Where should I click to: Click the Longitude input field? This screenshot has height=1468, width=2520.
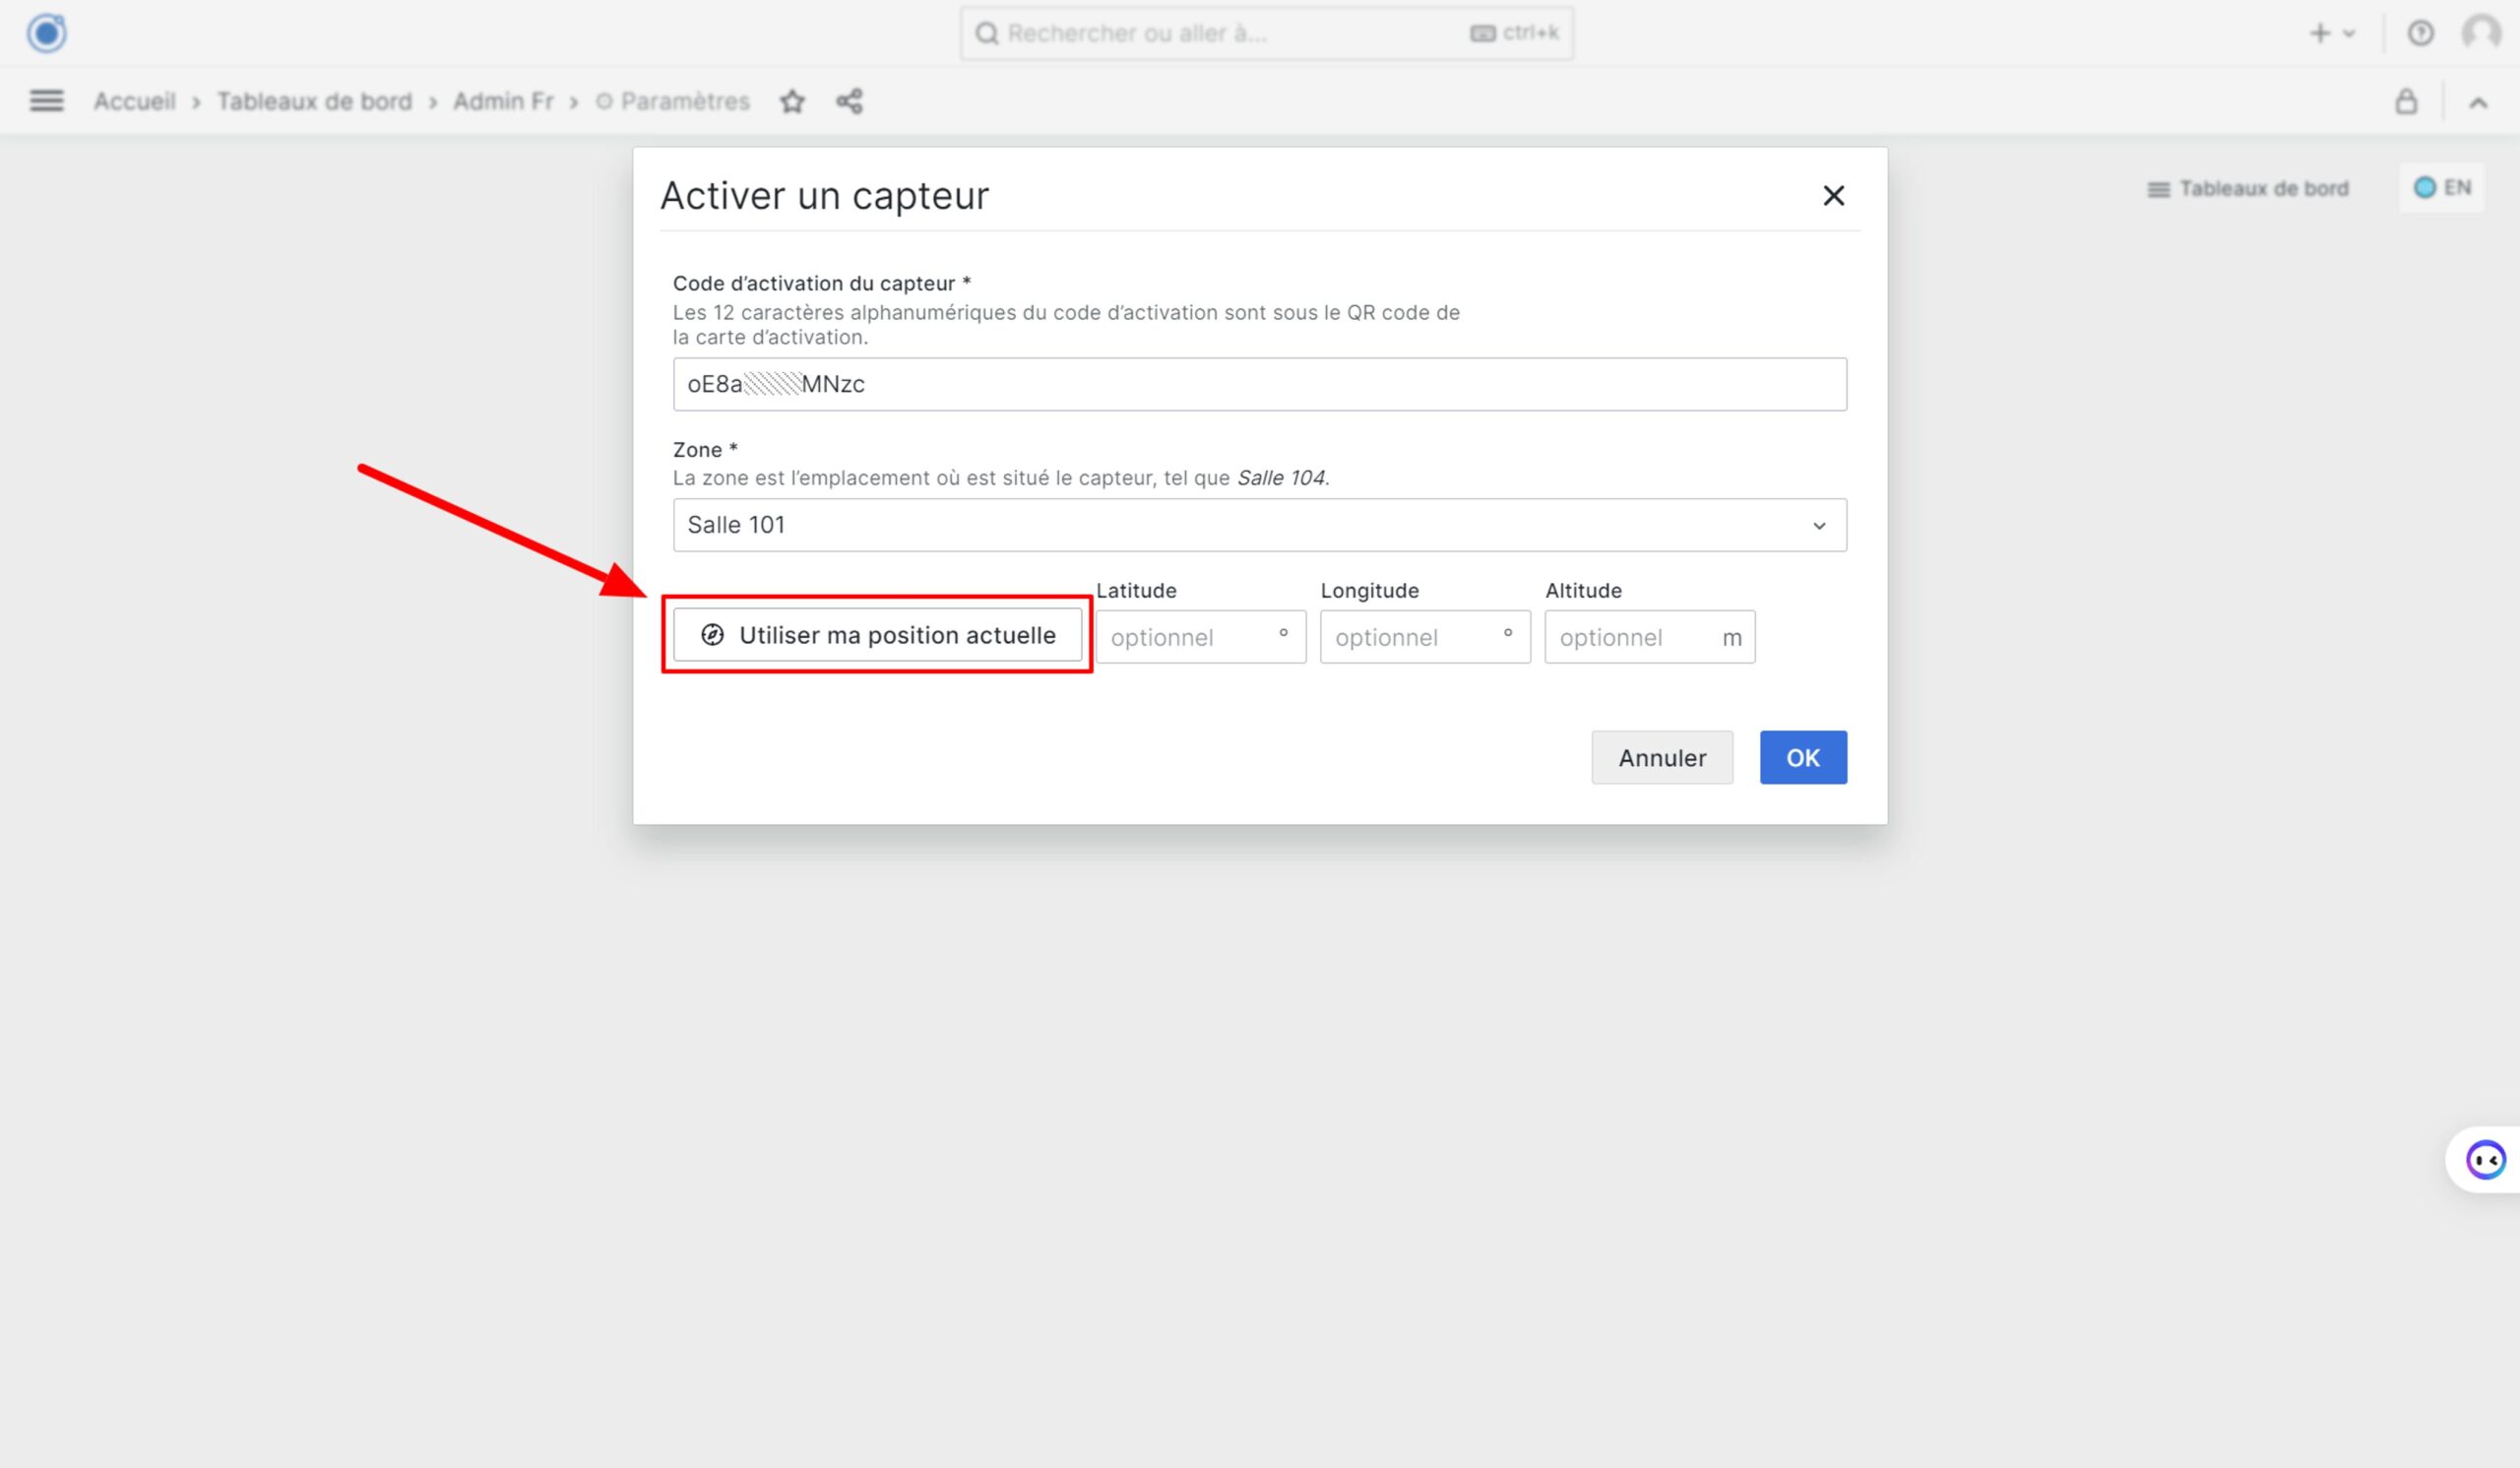(x=1425, y=637)
